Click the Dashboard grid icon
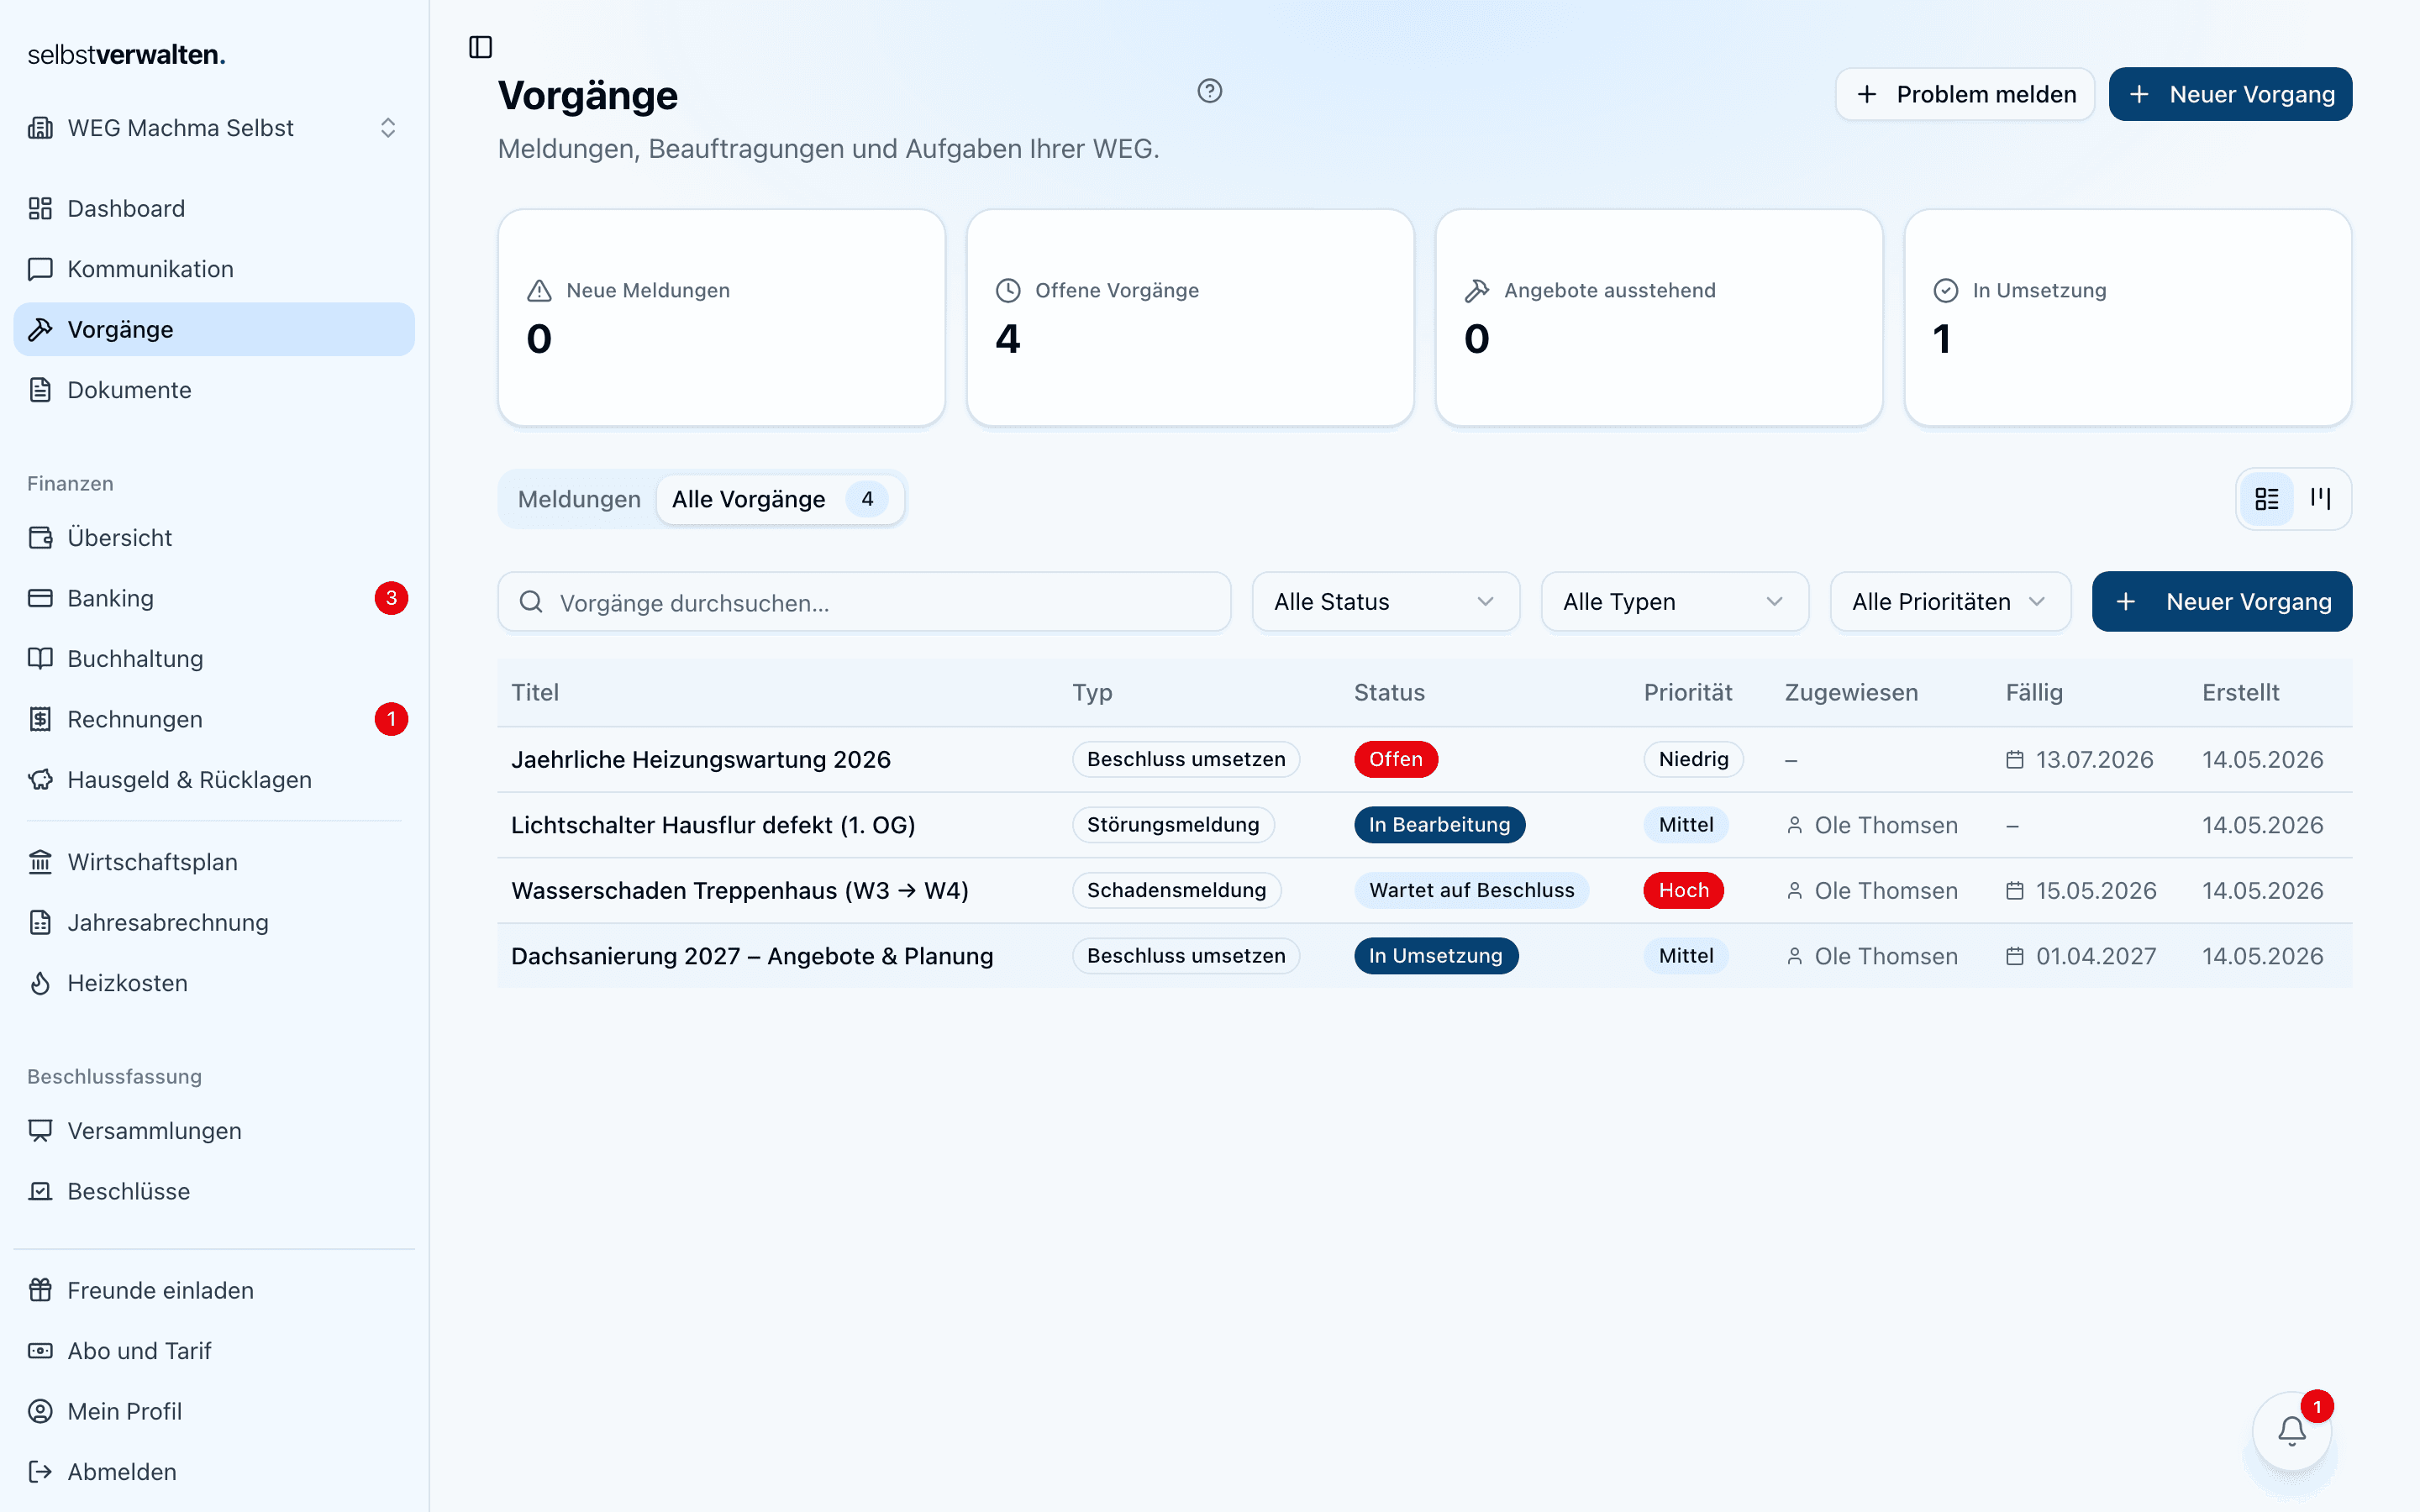 40,208
